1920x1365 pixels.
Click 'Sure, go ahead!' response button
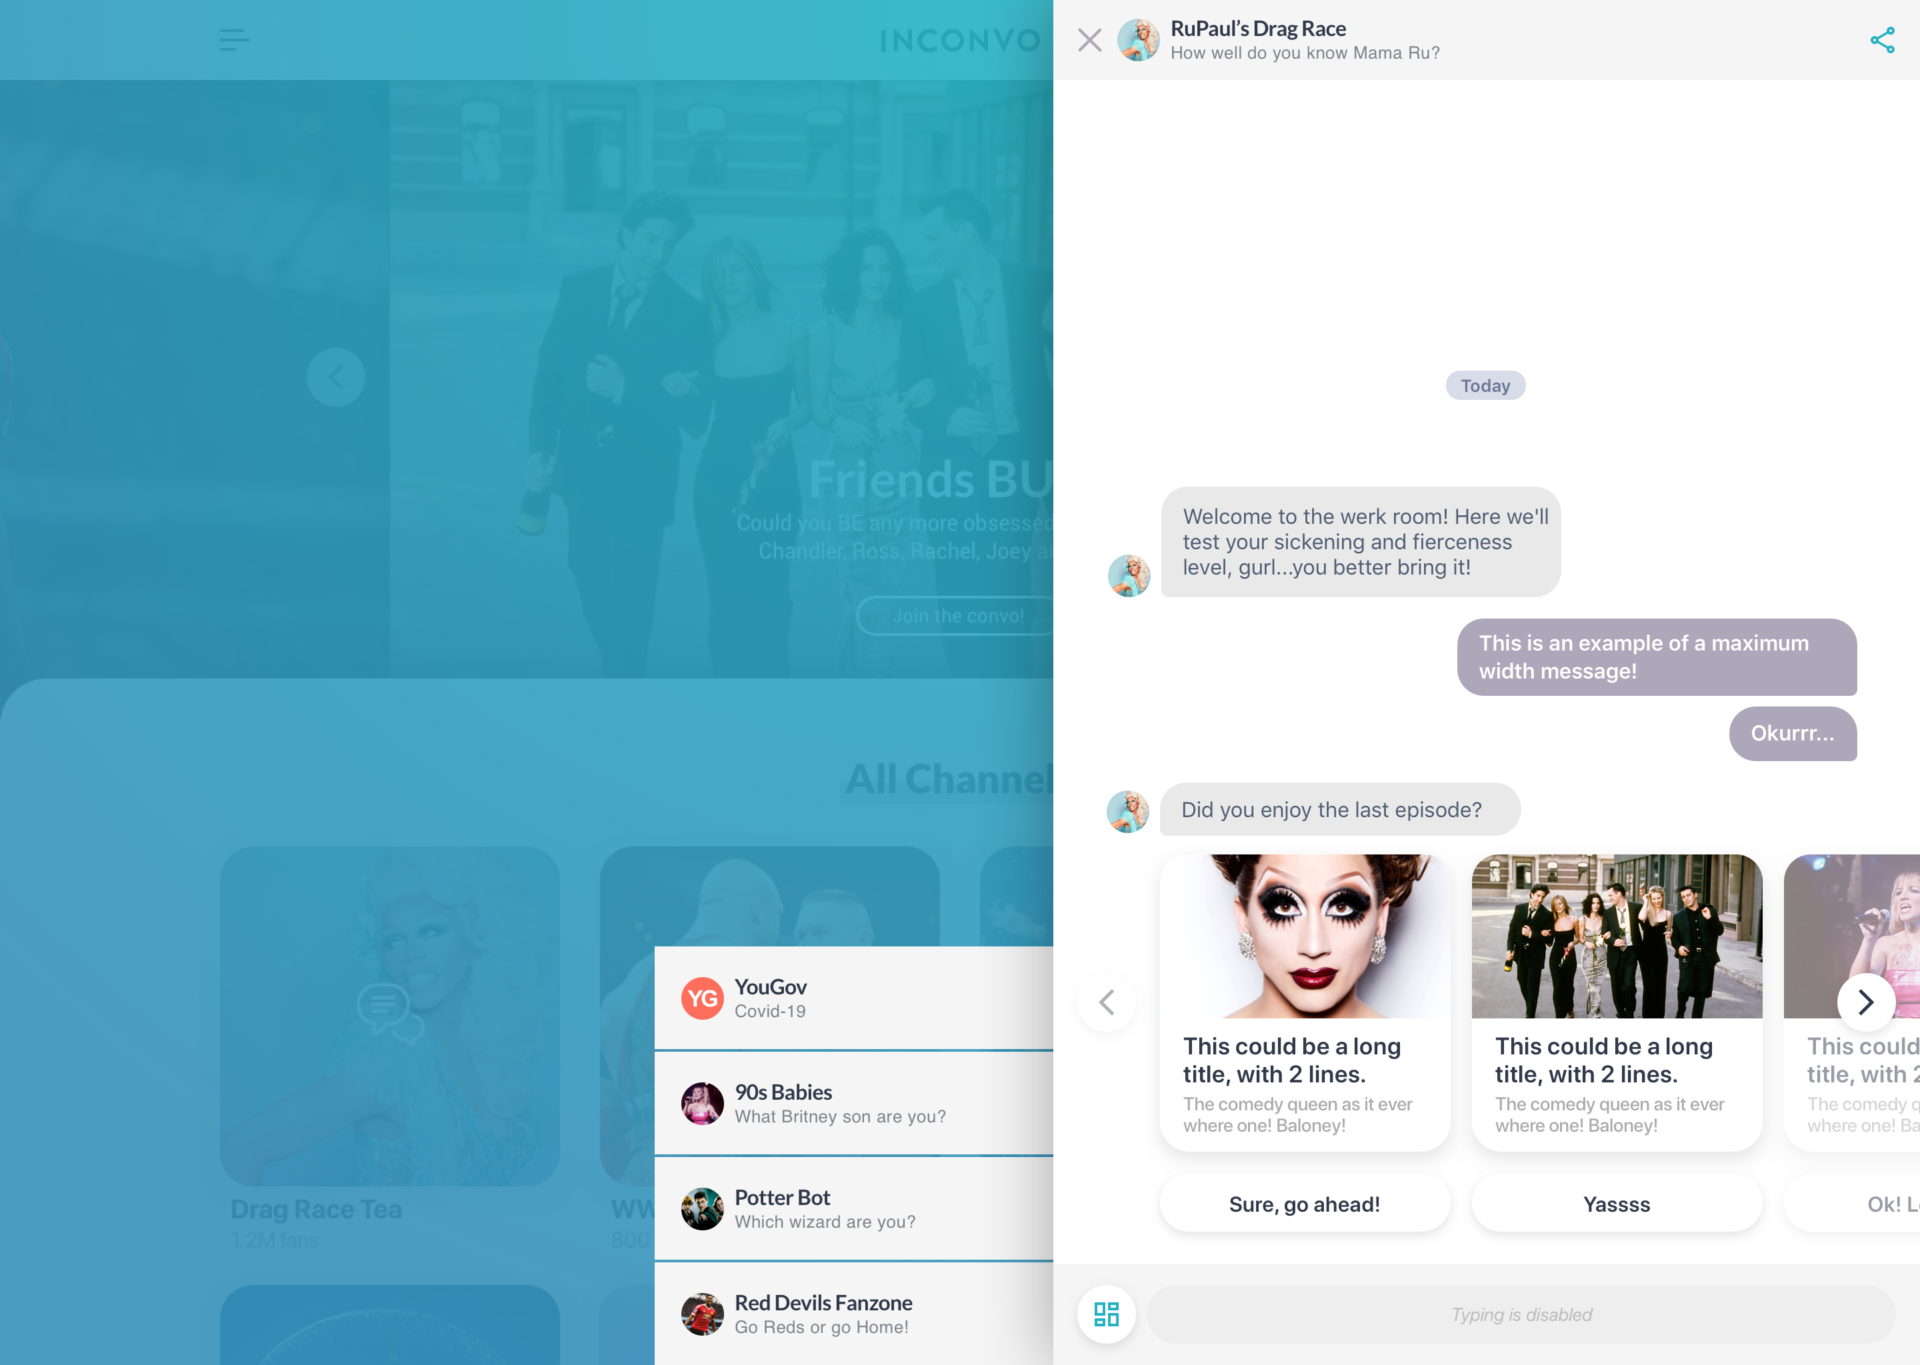[x=1306, y=1204]
